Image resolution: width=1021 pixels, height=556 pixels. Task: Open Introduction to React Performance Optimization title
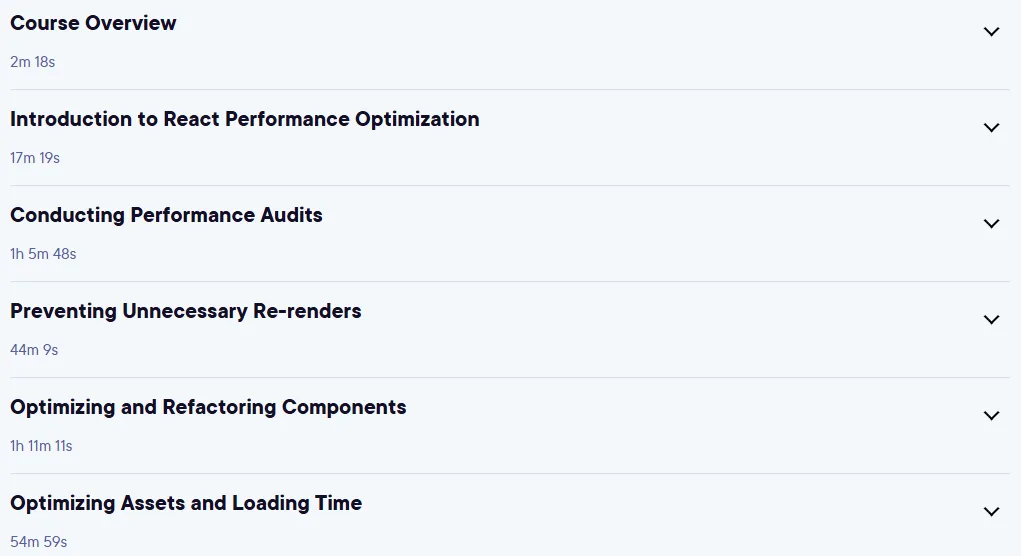point(245,119)
